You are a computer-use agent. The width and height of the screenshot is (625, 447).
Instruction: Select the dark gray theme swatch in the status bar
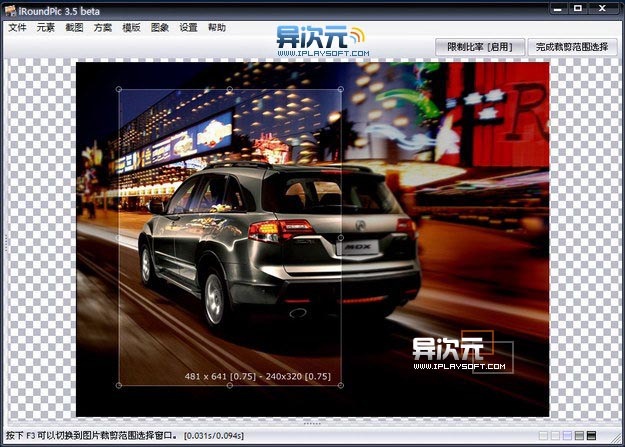[x=580, y=435]
